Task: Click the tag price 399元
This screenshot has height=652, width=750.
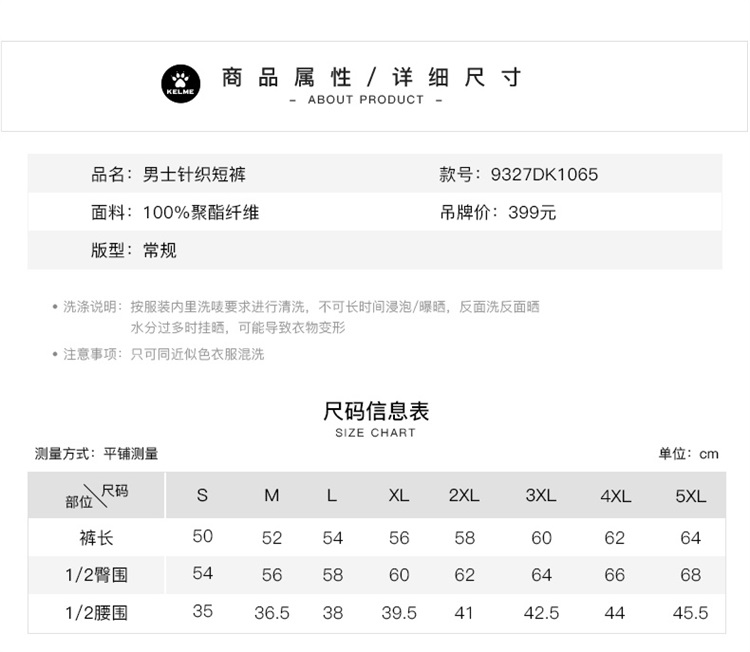Action: click(532, 212)
